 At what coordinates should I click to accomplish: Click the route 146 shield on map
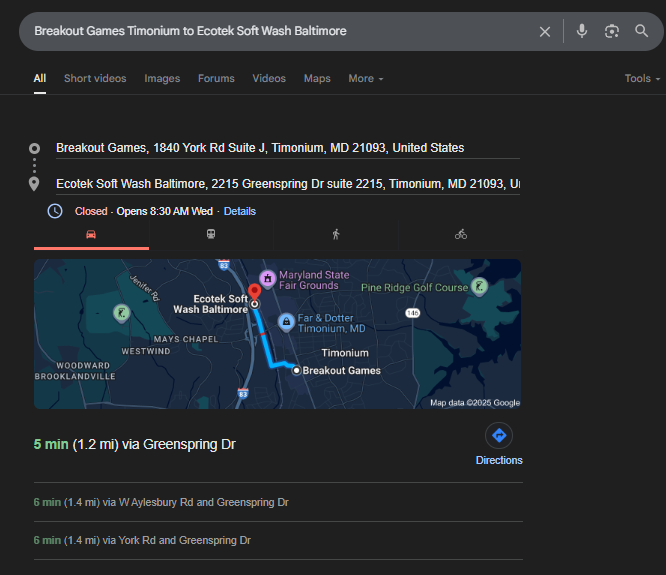pos(412,313)
